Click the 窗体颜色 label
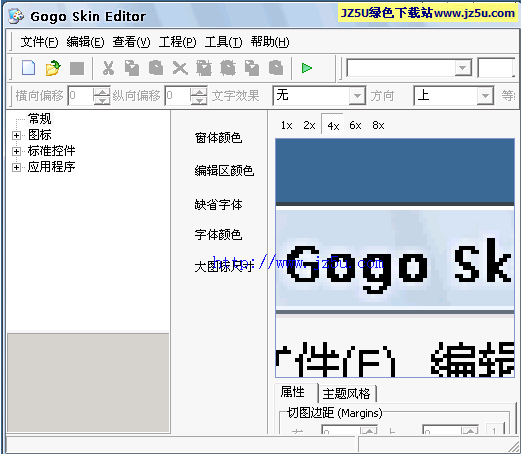The height and width of the screenshot is (454, 521). click(218, 137)
